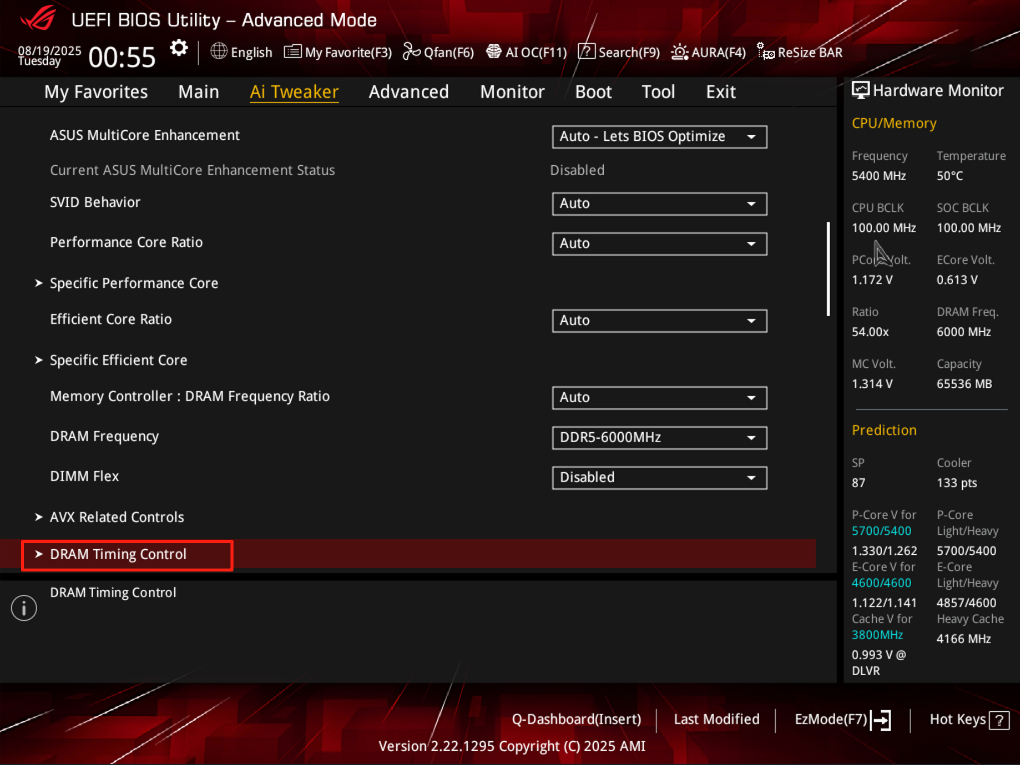Click the ROG logo icon
The width and height of the screenshot is (1020, 765).
pos(38,18)
